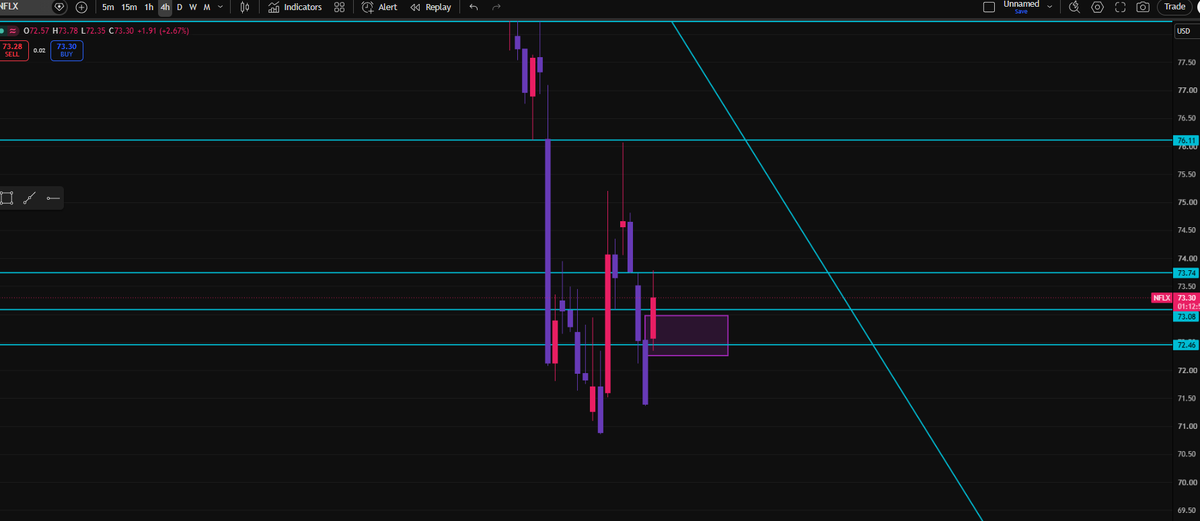This screenshot has height=521, width=1200.
Task: Select the 4h timeframe
Action: tap(165, 7)
